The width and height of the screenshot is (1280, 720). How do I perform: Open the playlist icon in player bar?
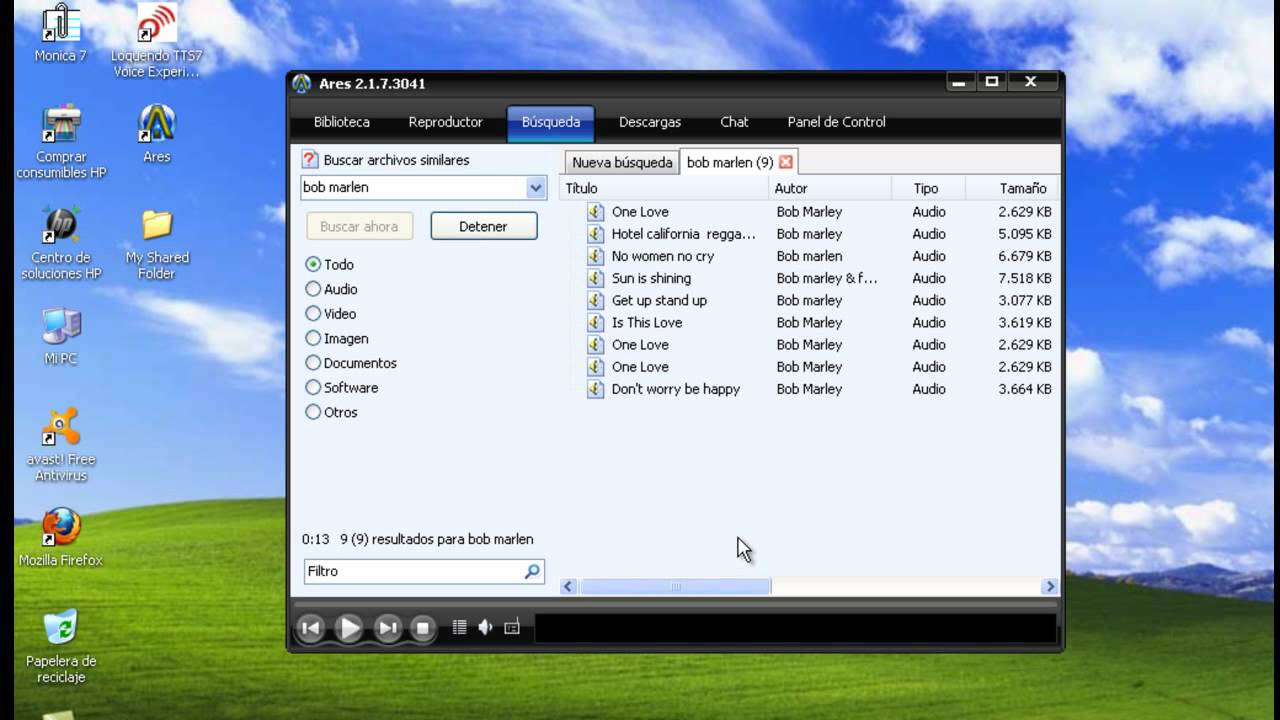(x=460, y=628)
